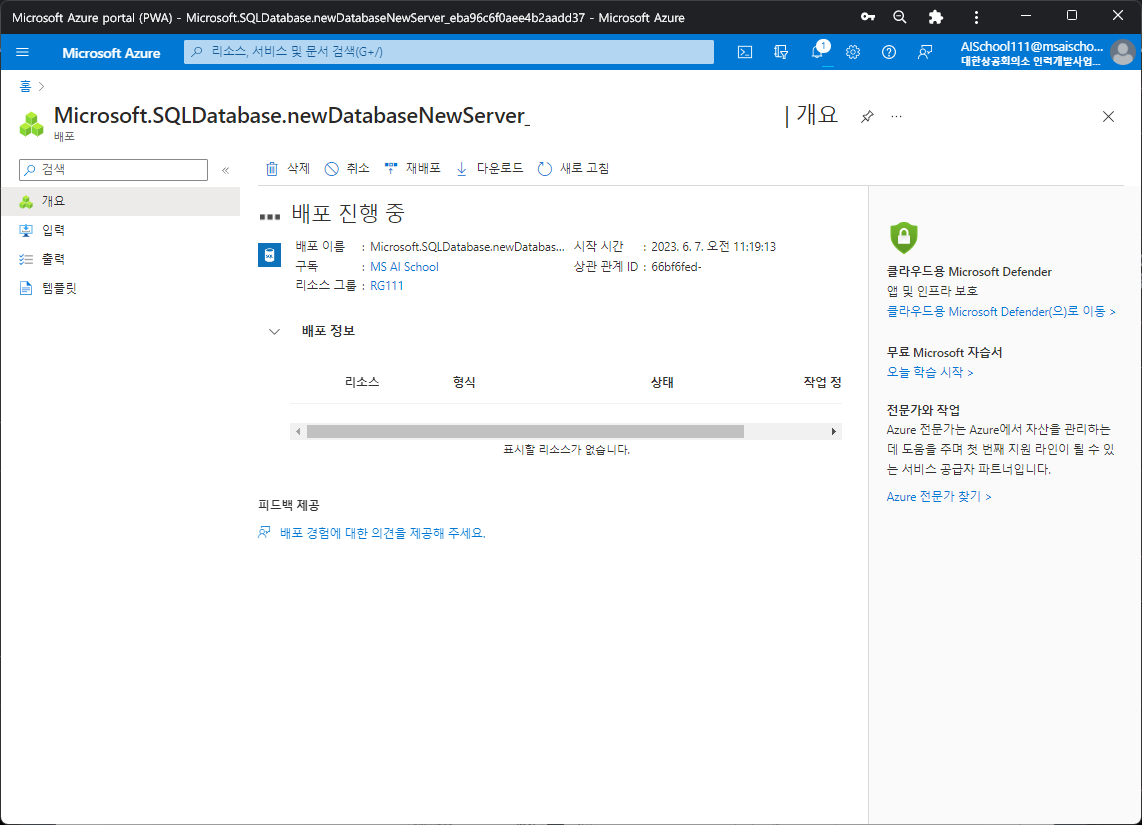This screenshot has height=825, width=1142.
Task: Click the 삭제 trash icon button
Action: 288,168
